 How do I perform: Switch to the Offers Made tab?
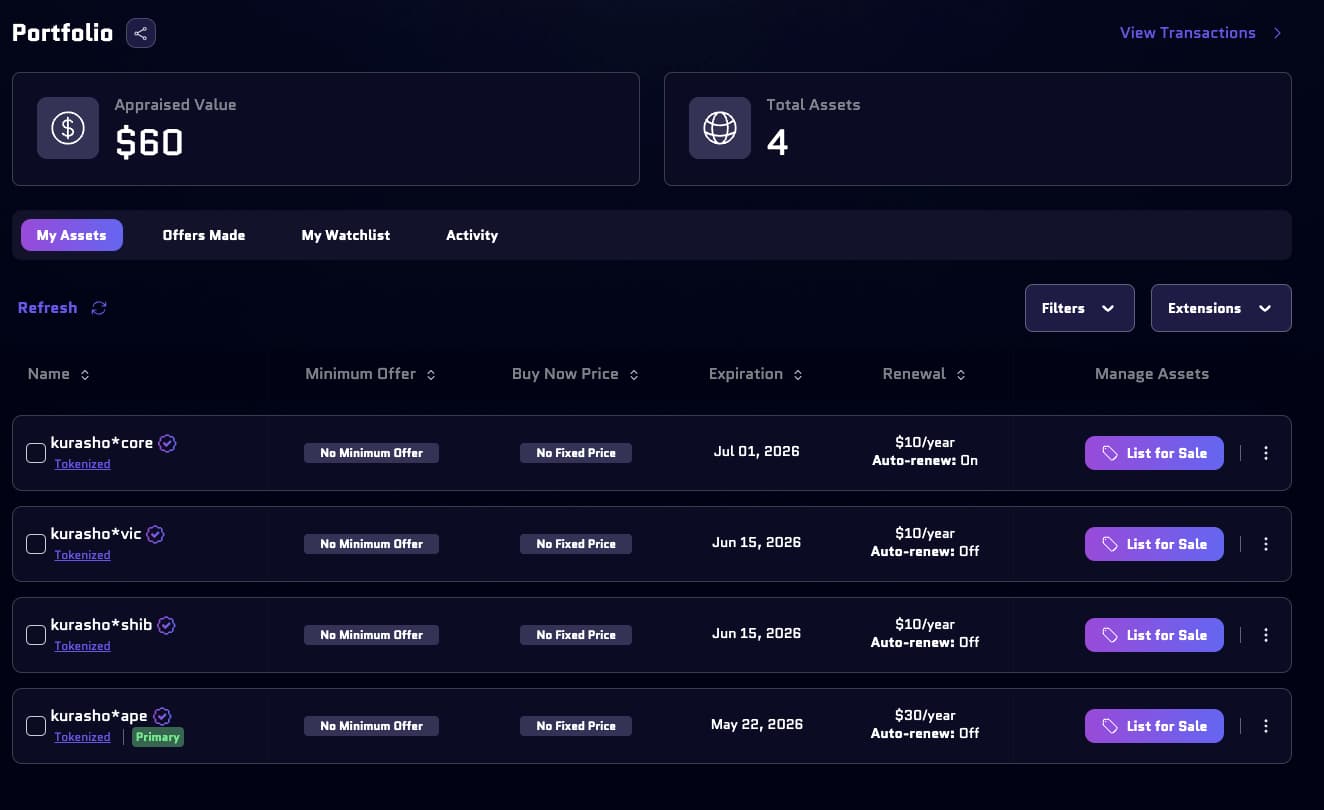coord(204,235)
